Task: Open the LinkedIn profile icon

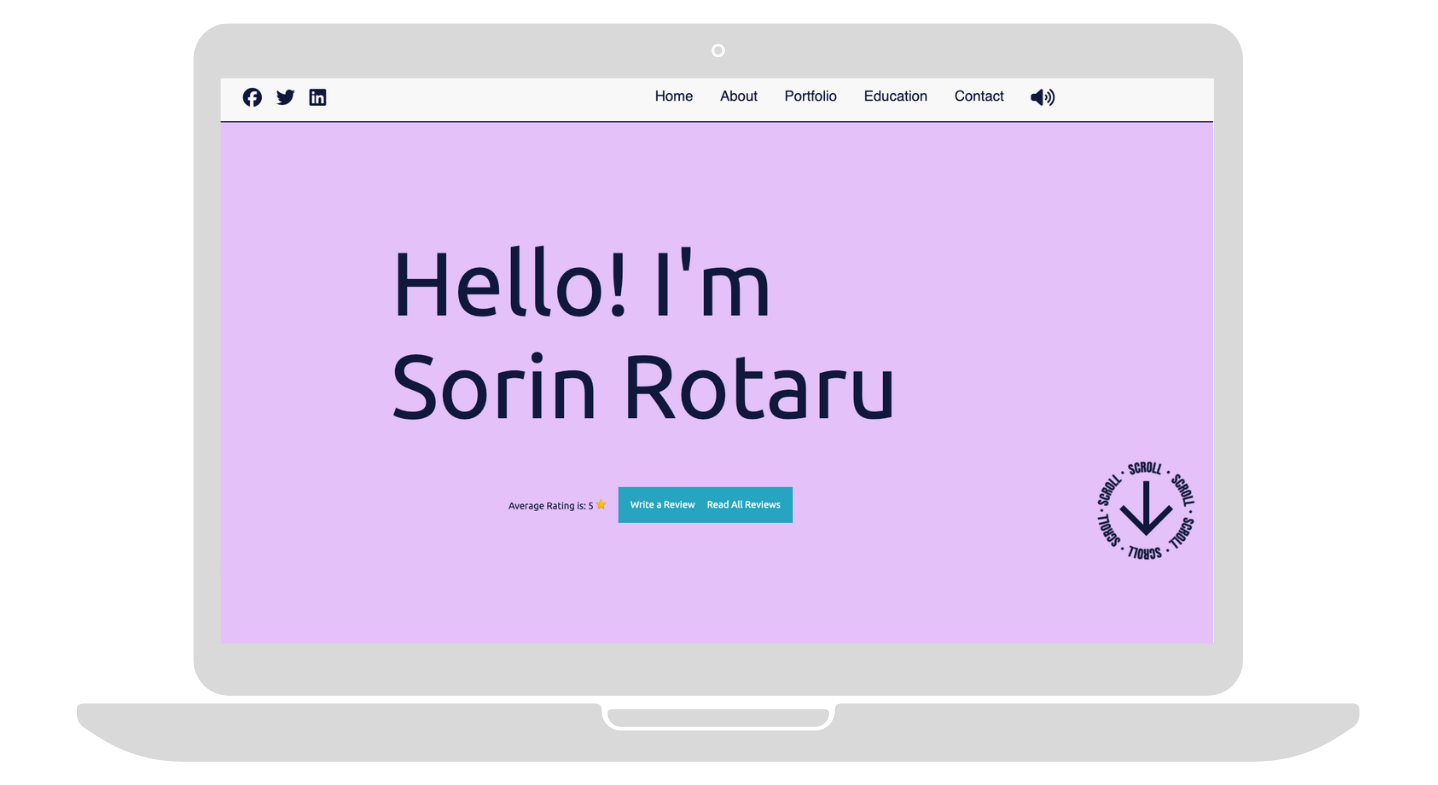Action: (318, 97)
